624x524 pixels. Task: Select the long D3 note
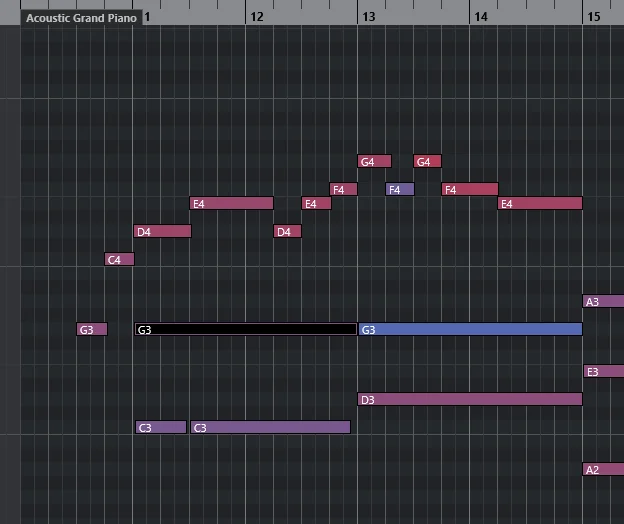(470, 399)
